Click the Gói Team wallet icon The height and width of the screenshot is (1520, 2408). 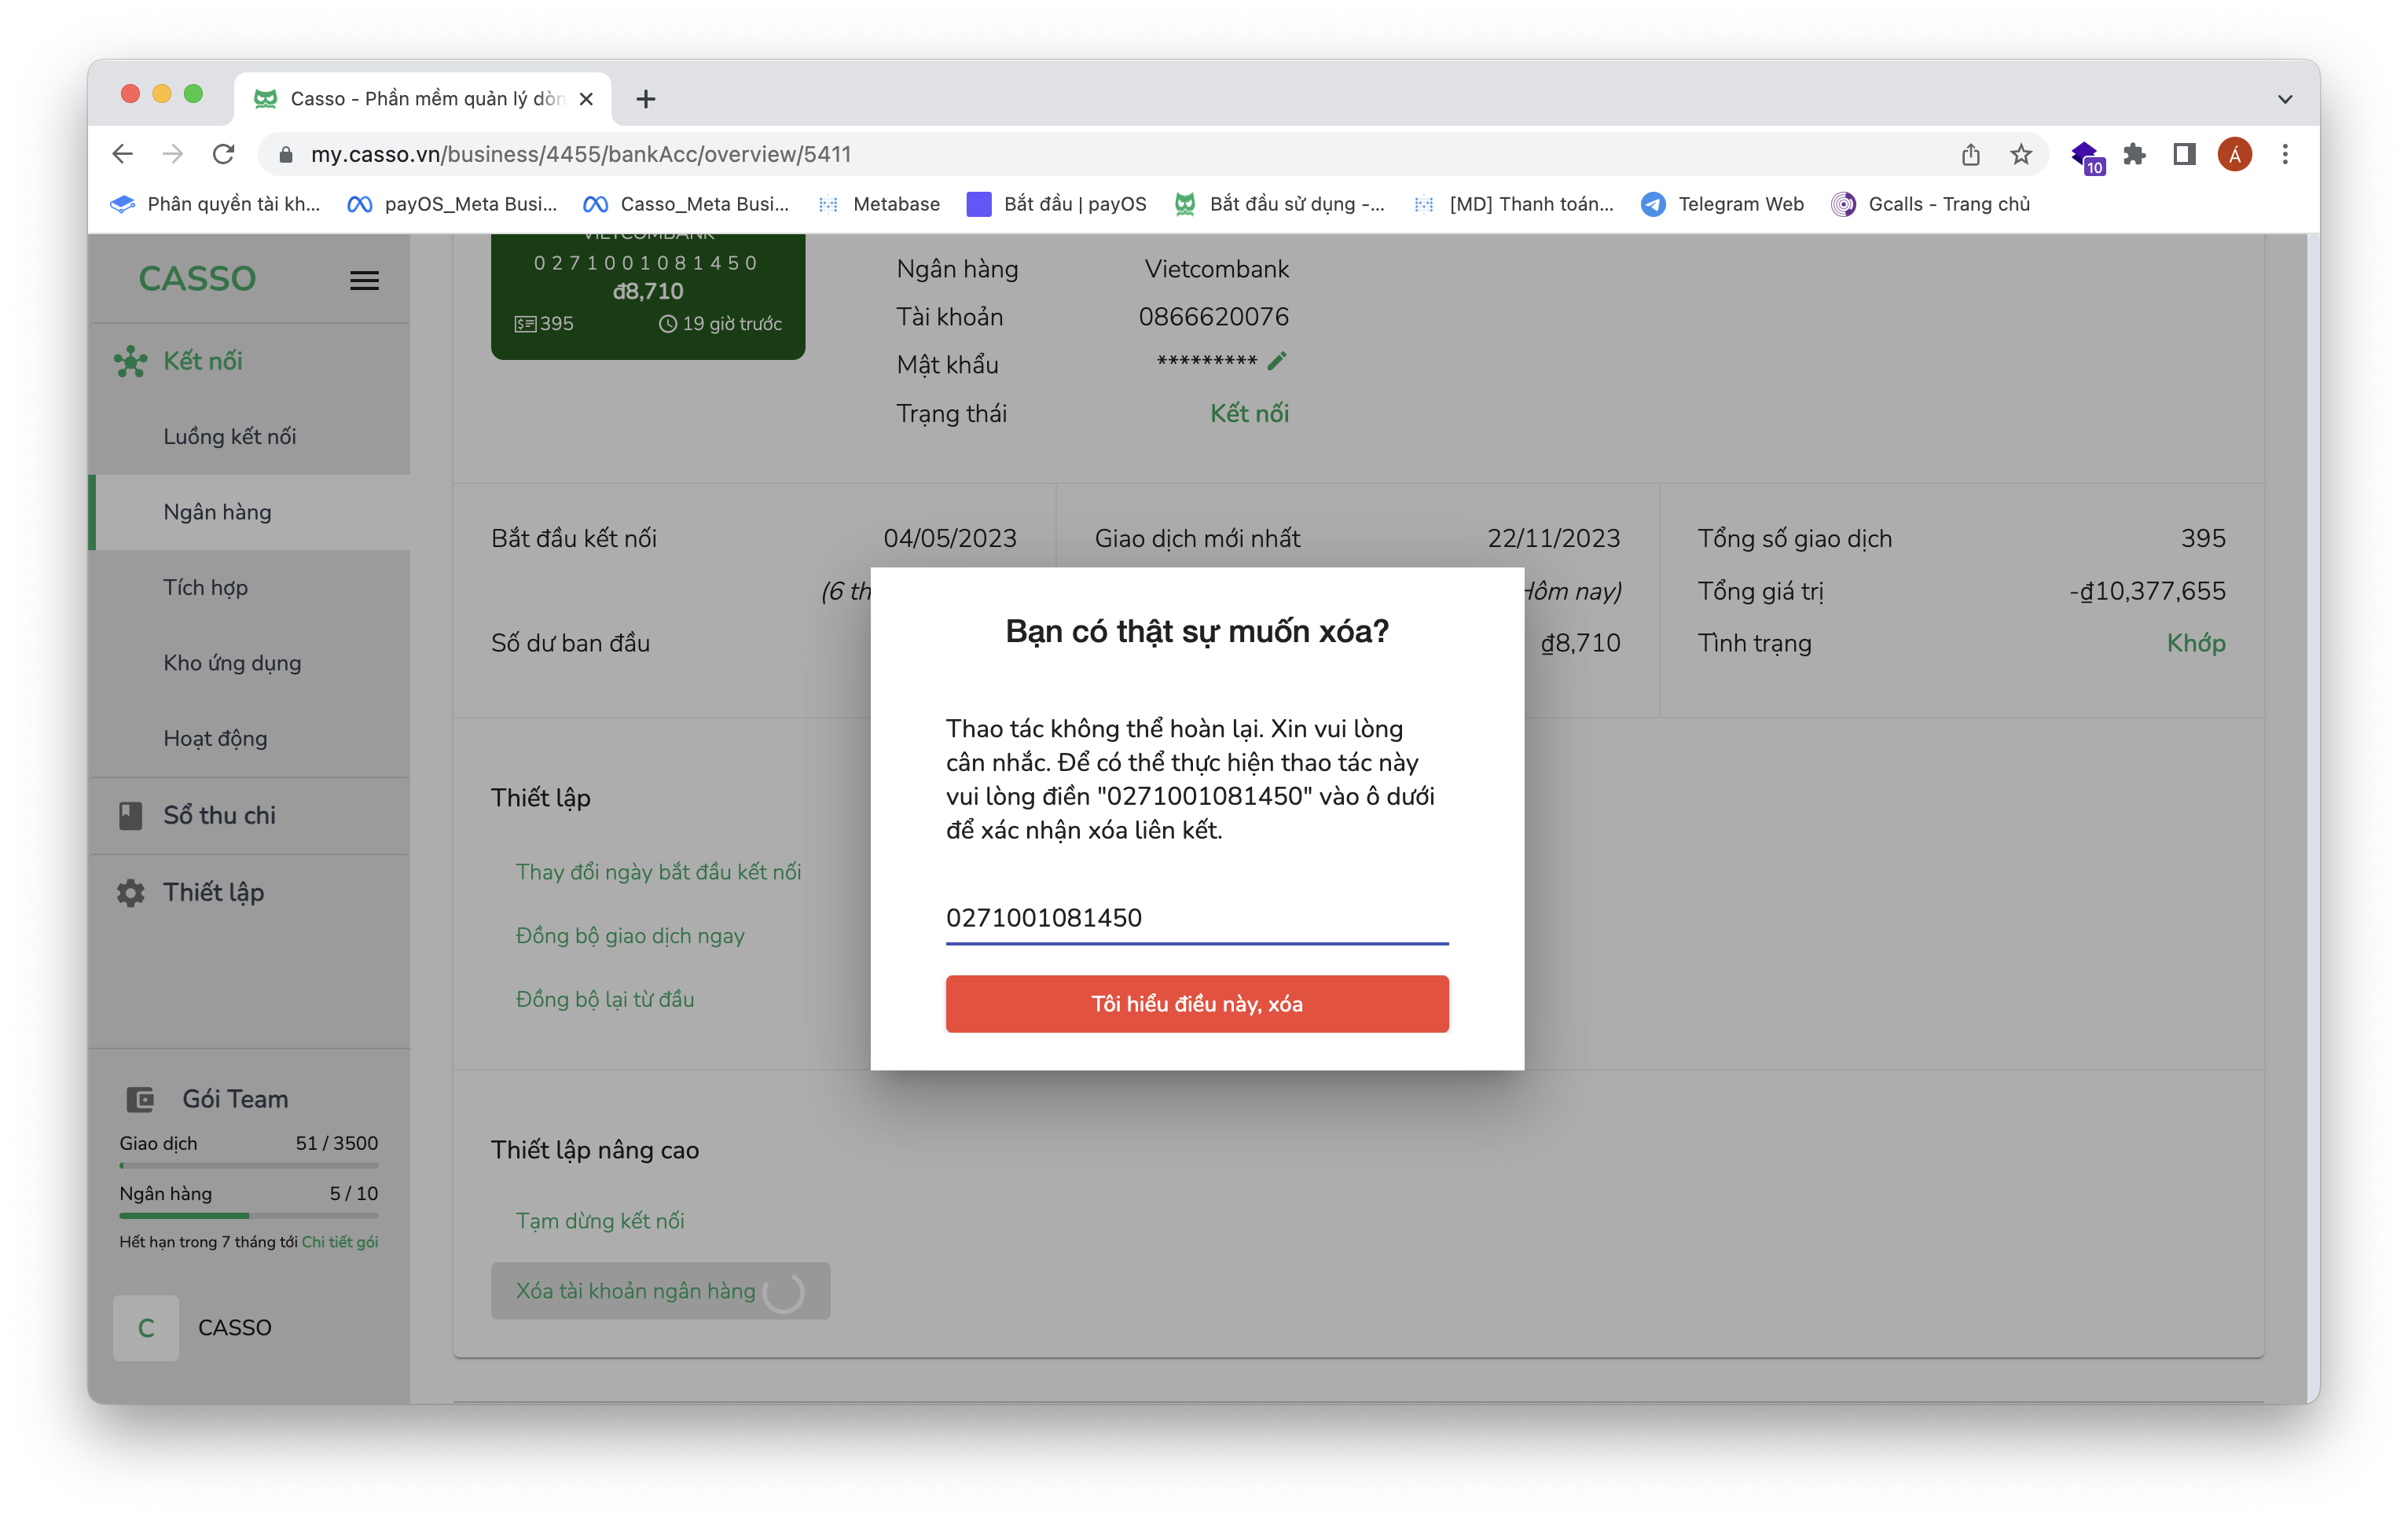coord(140,1099)
